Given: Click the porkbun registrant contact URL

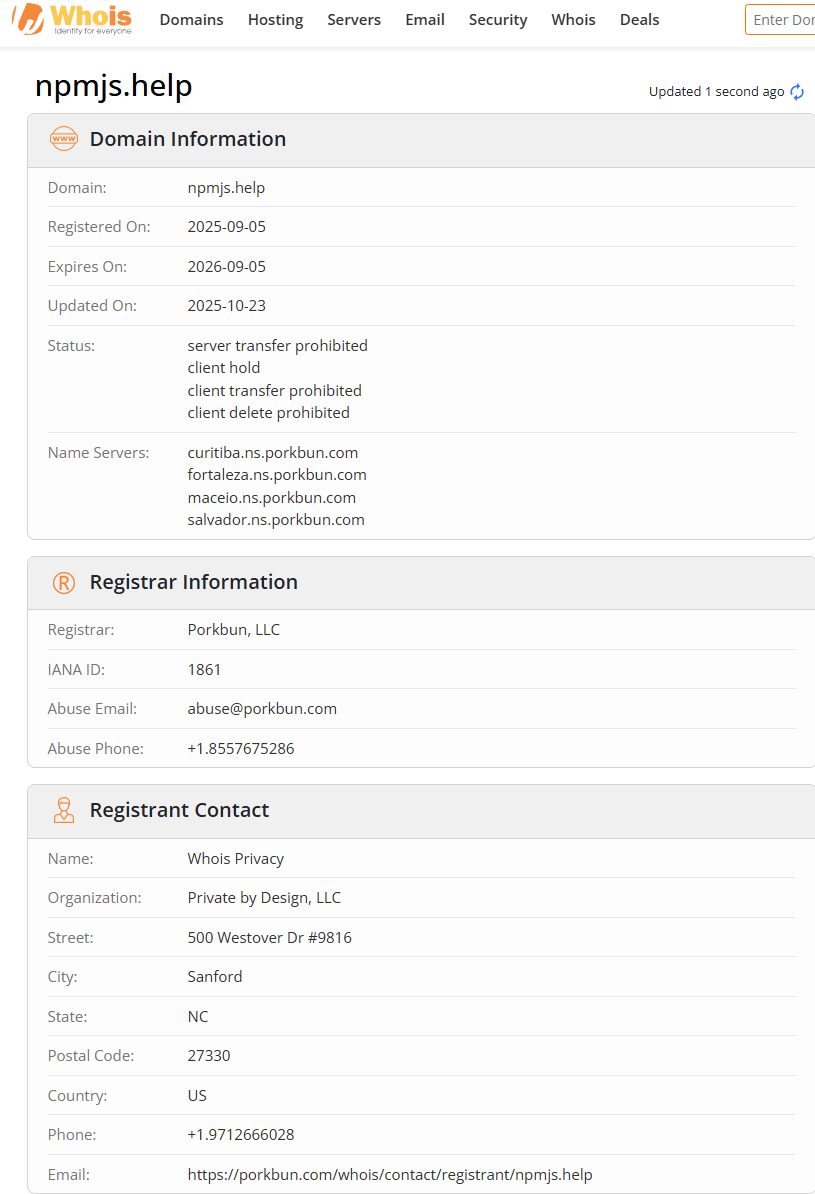Looking at the screenshot, I should point(390,1174).
